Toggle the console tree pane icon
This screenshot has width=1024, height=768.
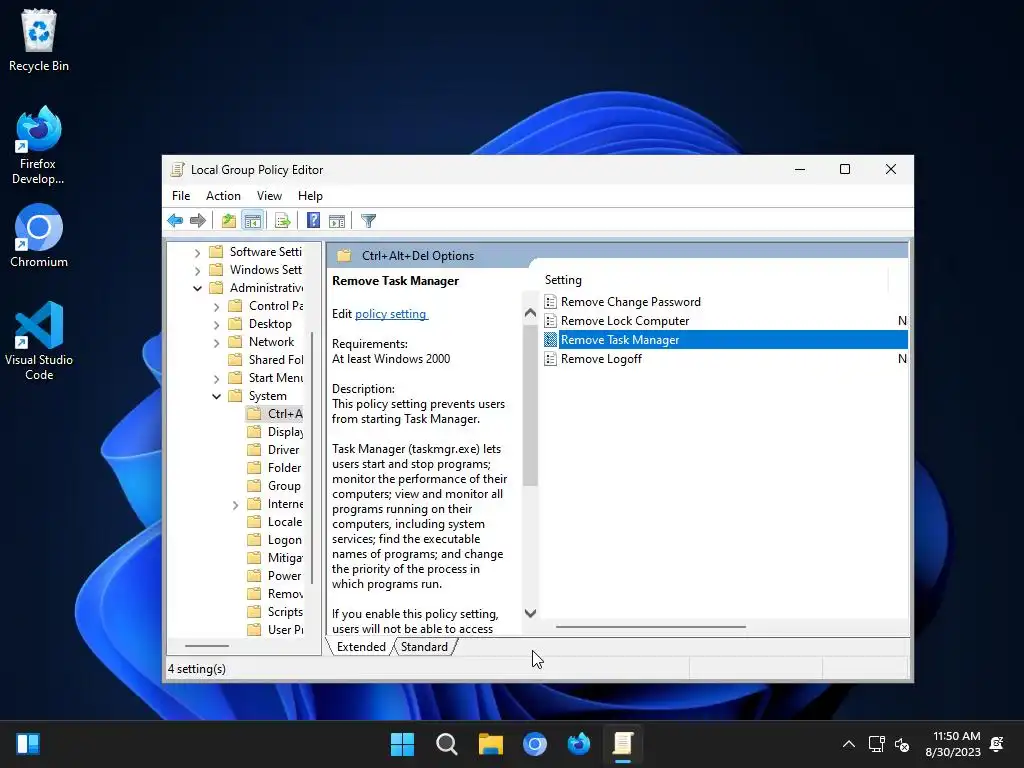click(x=252, y=221)
